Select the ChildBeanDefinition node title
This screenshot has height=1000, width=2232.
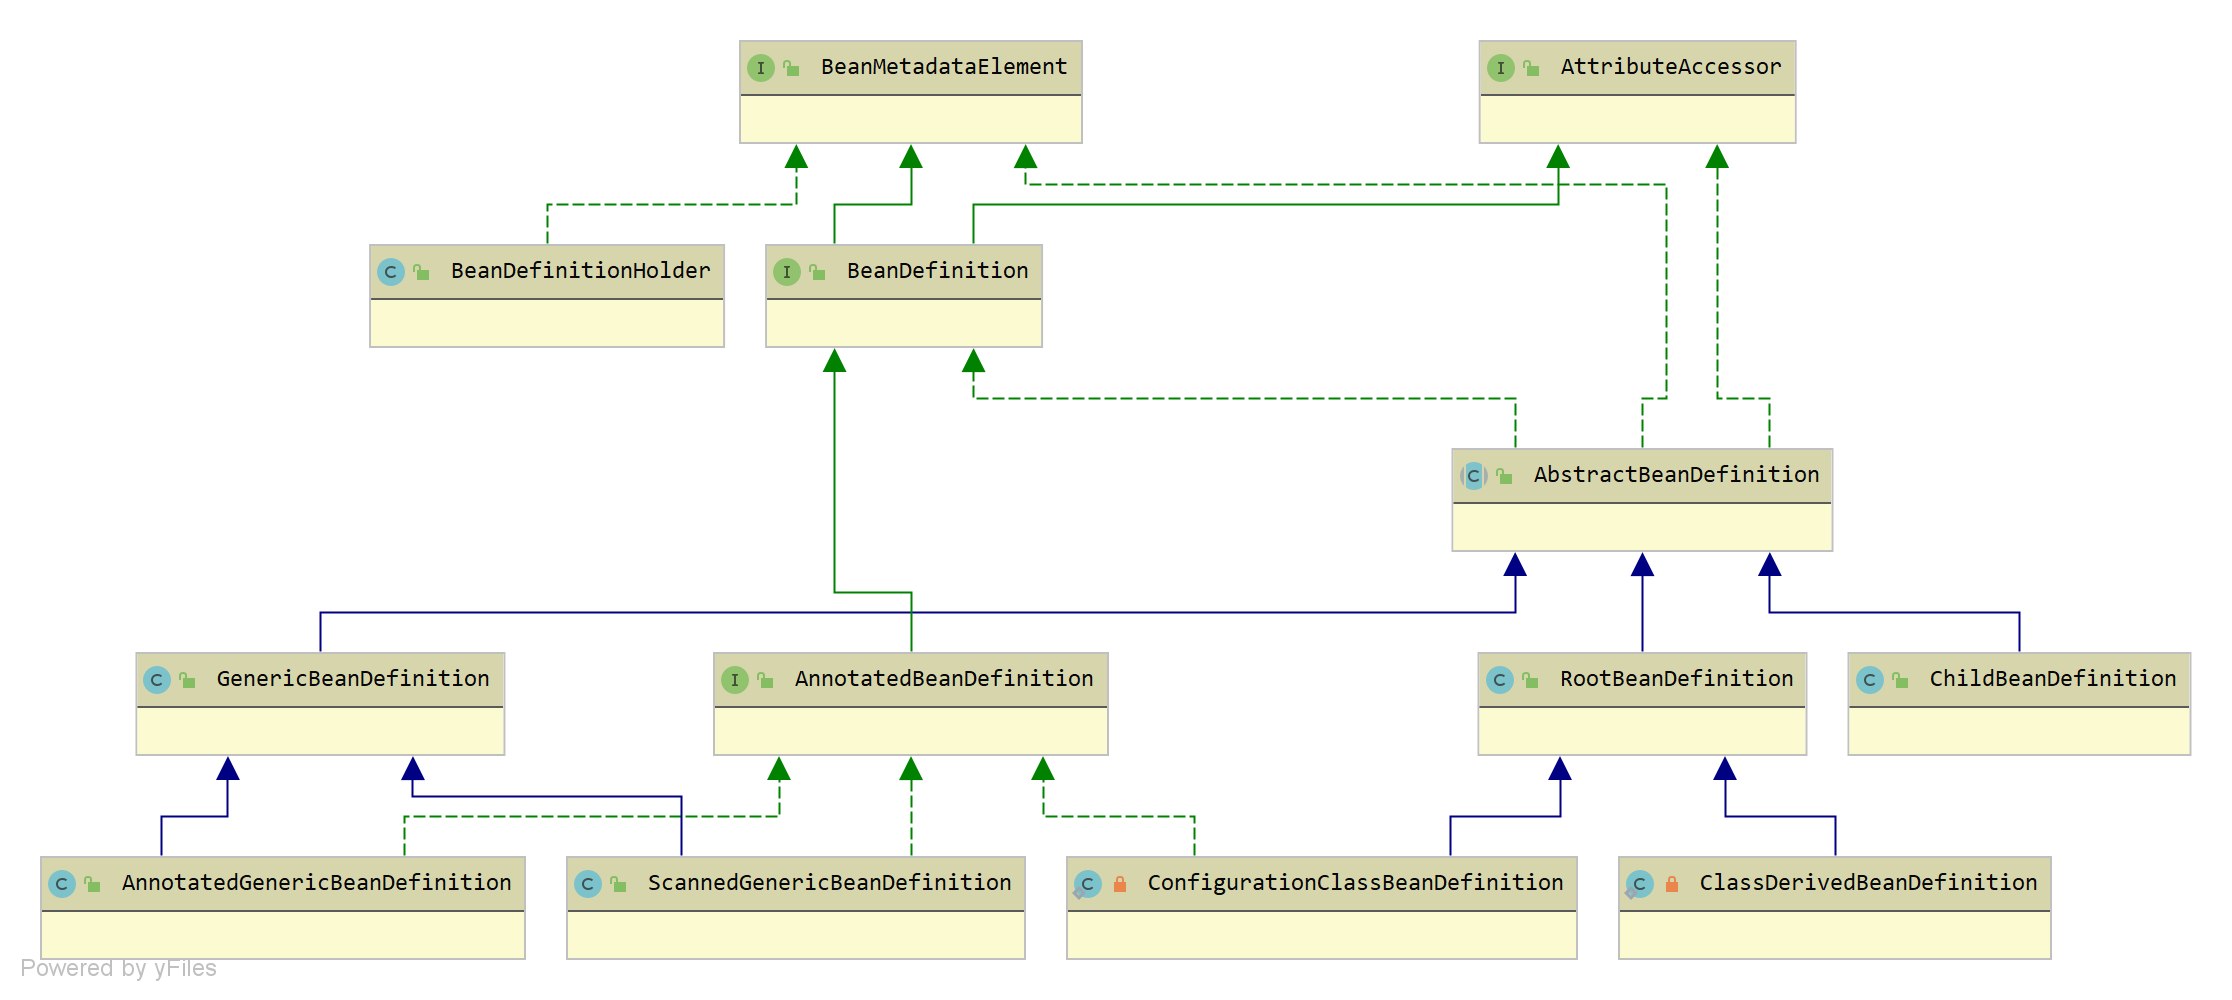pos(2052,679)
